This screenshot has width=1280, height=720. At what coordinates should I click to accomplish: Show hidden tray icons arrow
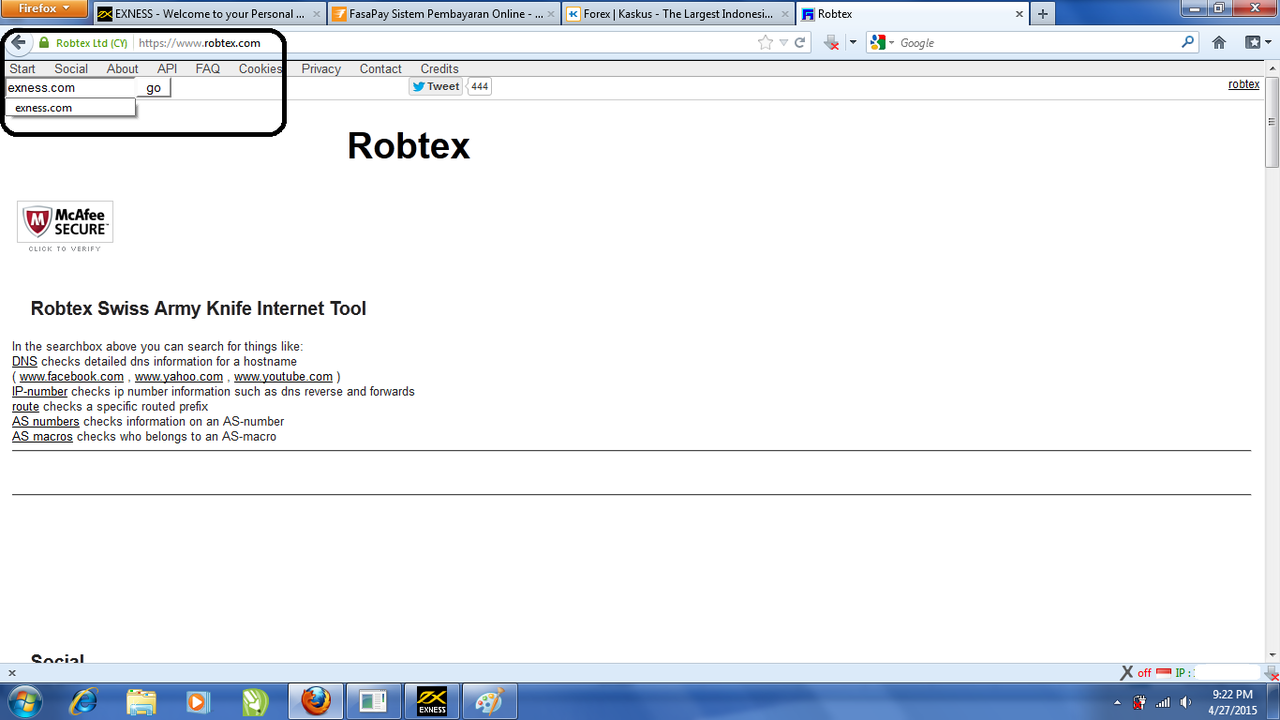coord(1117,702)
